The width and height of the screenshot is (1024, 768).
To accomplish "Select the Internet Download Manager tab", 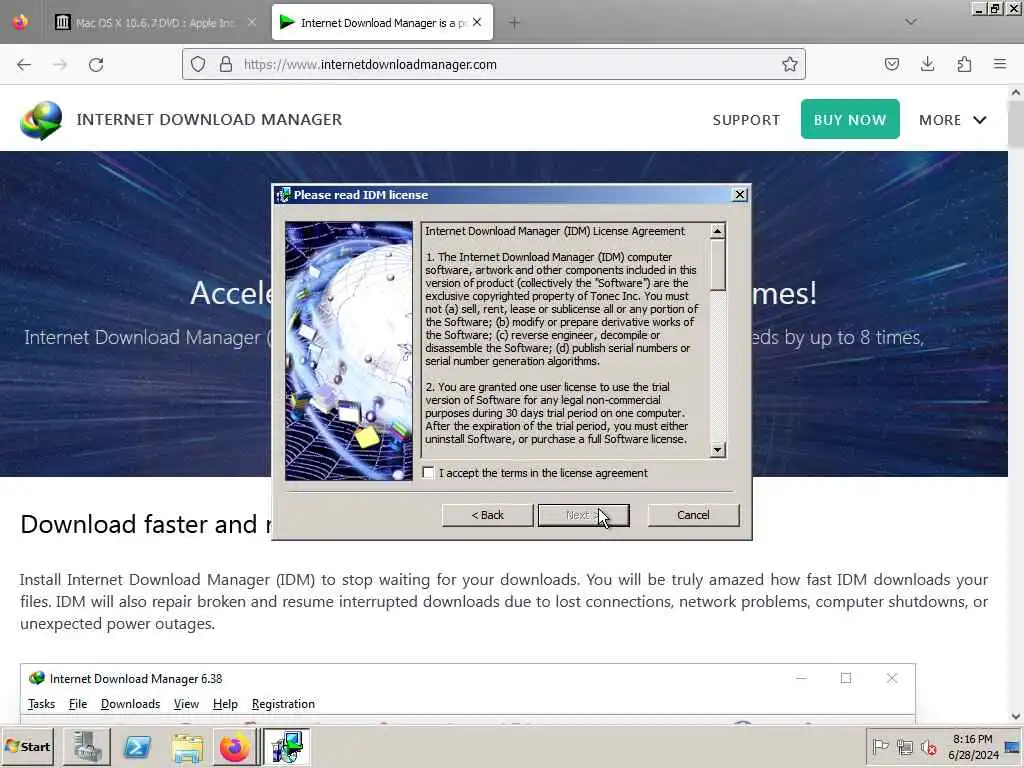I will (382, 22).
